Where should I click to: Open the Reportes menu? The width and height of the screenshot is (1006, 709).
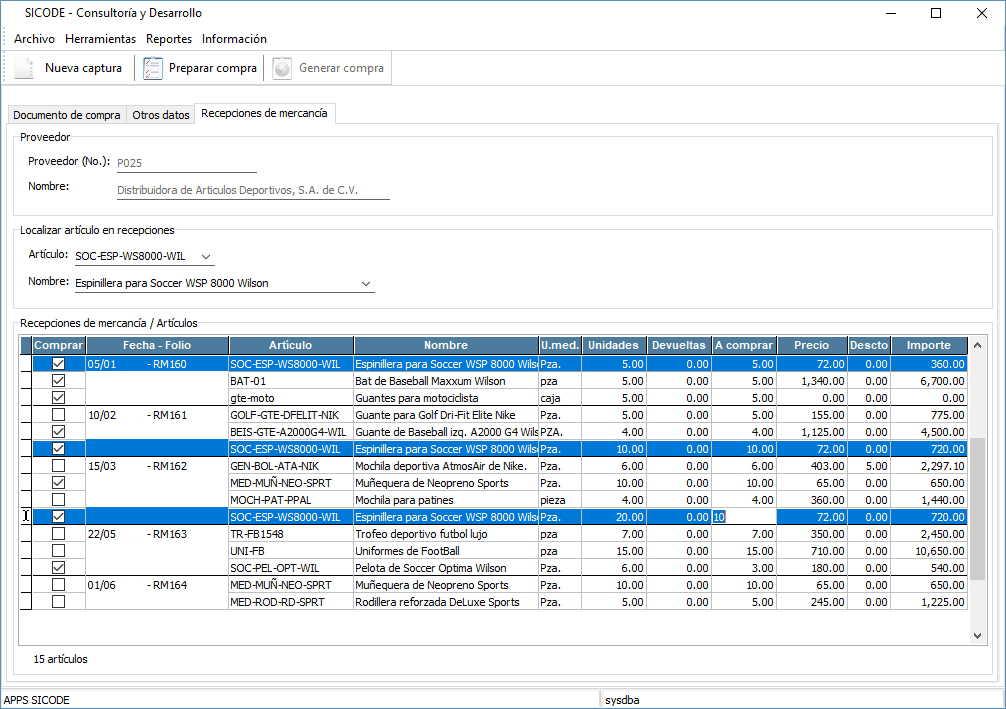tap(169, 39)
